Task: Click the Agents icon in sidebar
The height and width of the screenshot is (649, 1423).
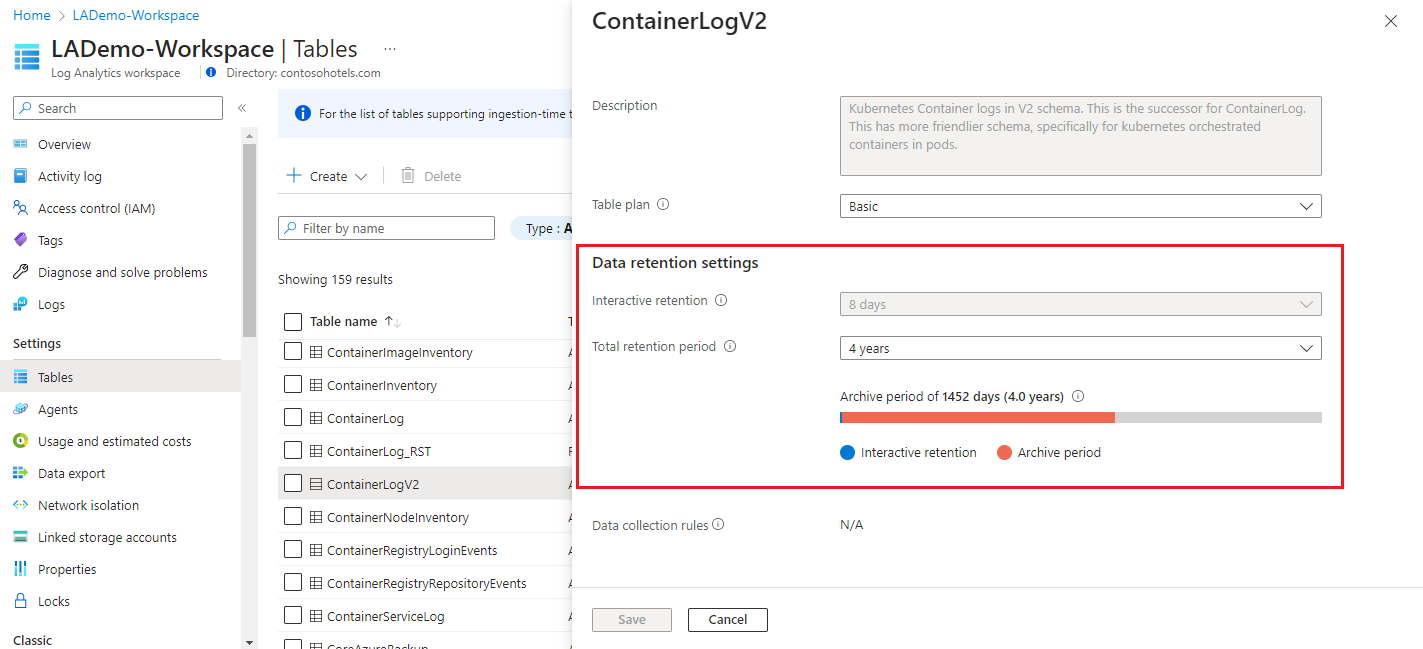Action: (20, 409)
